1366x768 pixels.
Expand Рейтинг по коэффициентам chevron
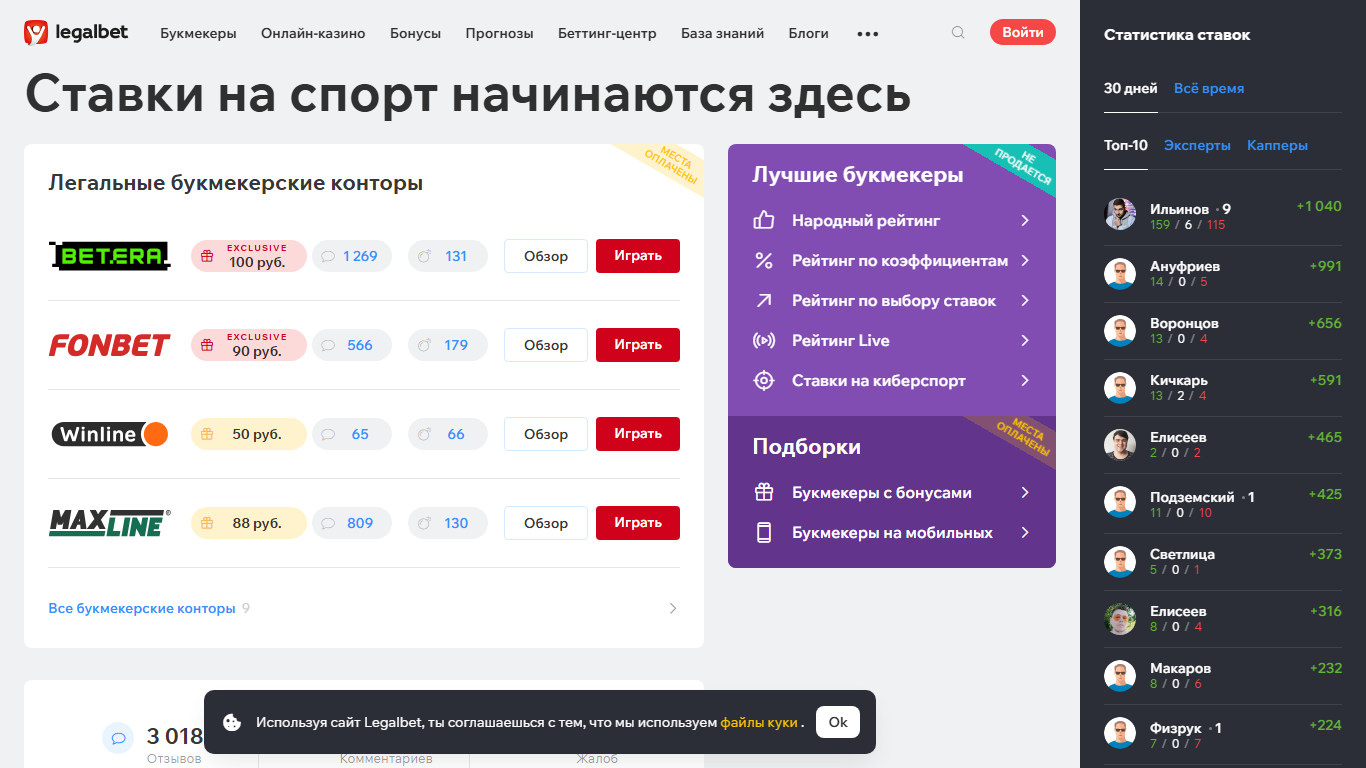point(1025,260)
